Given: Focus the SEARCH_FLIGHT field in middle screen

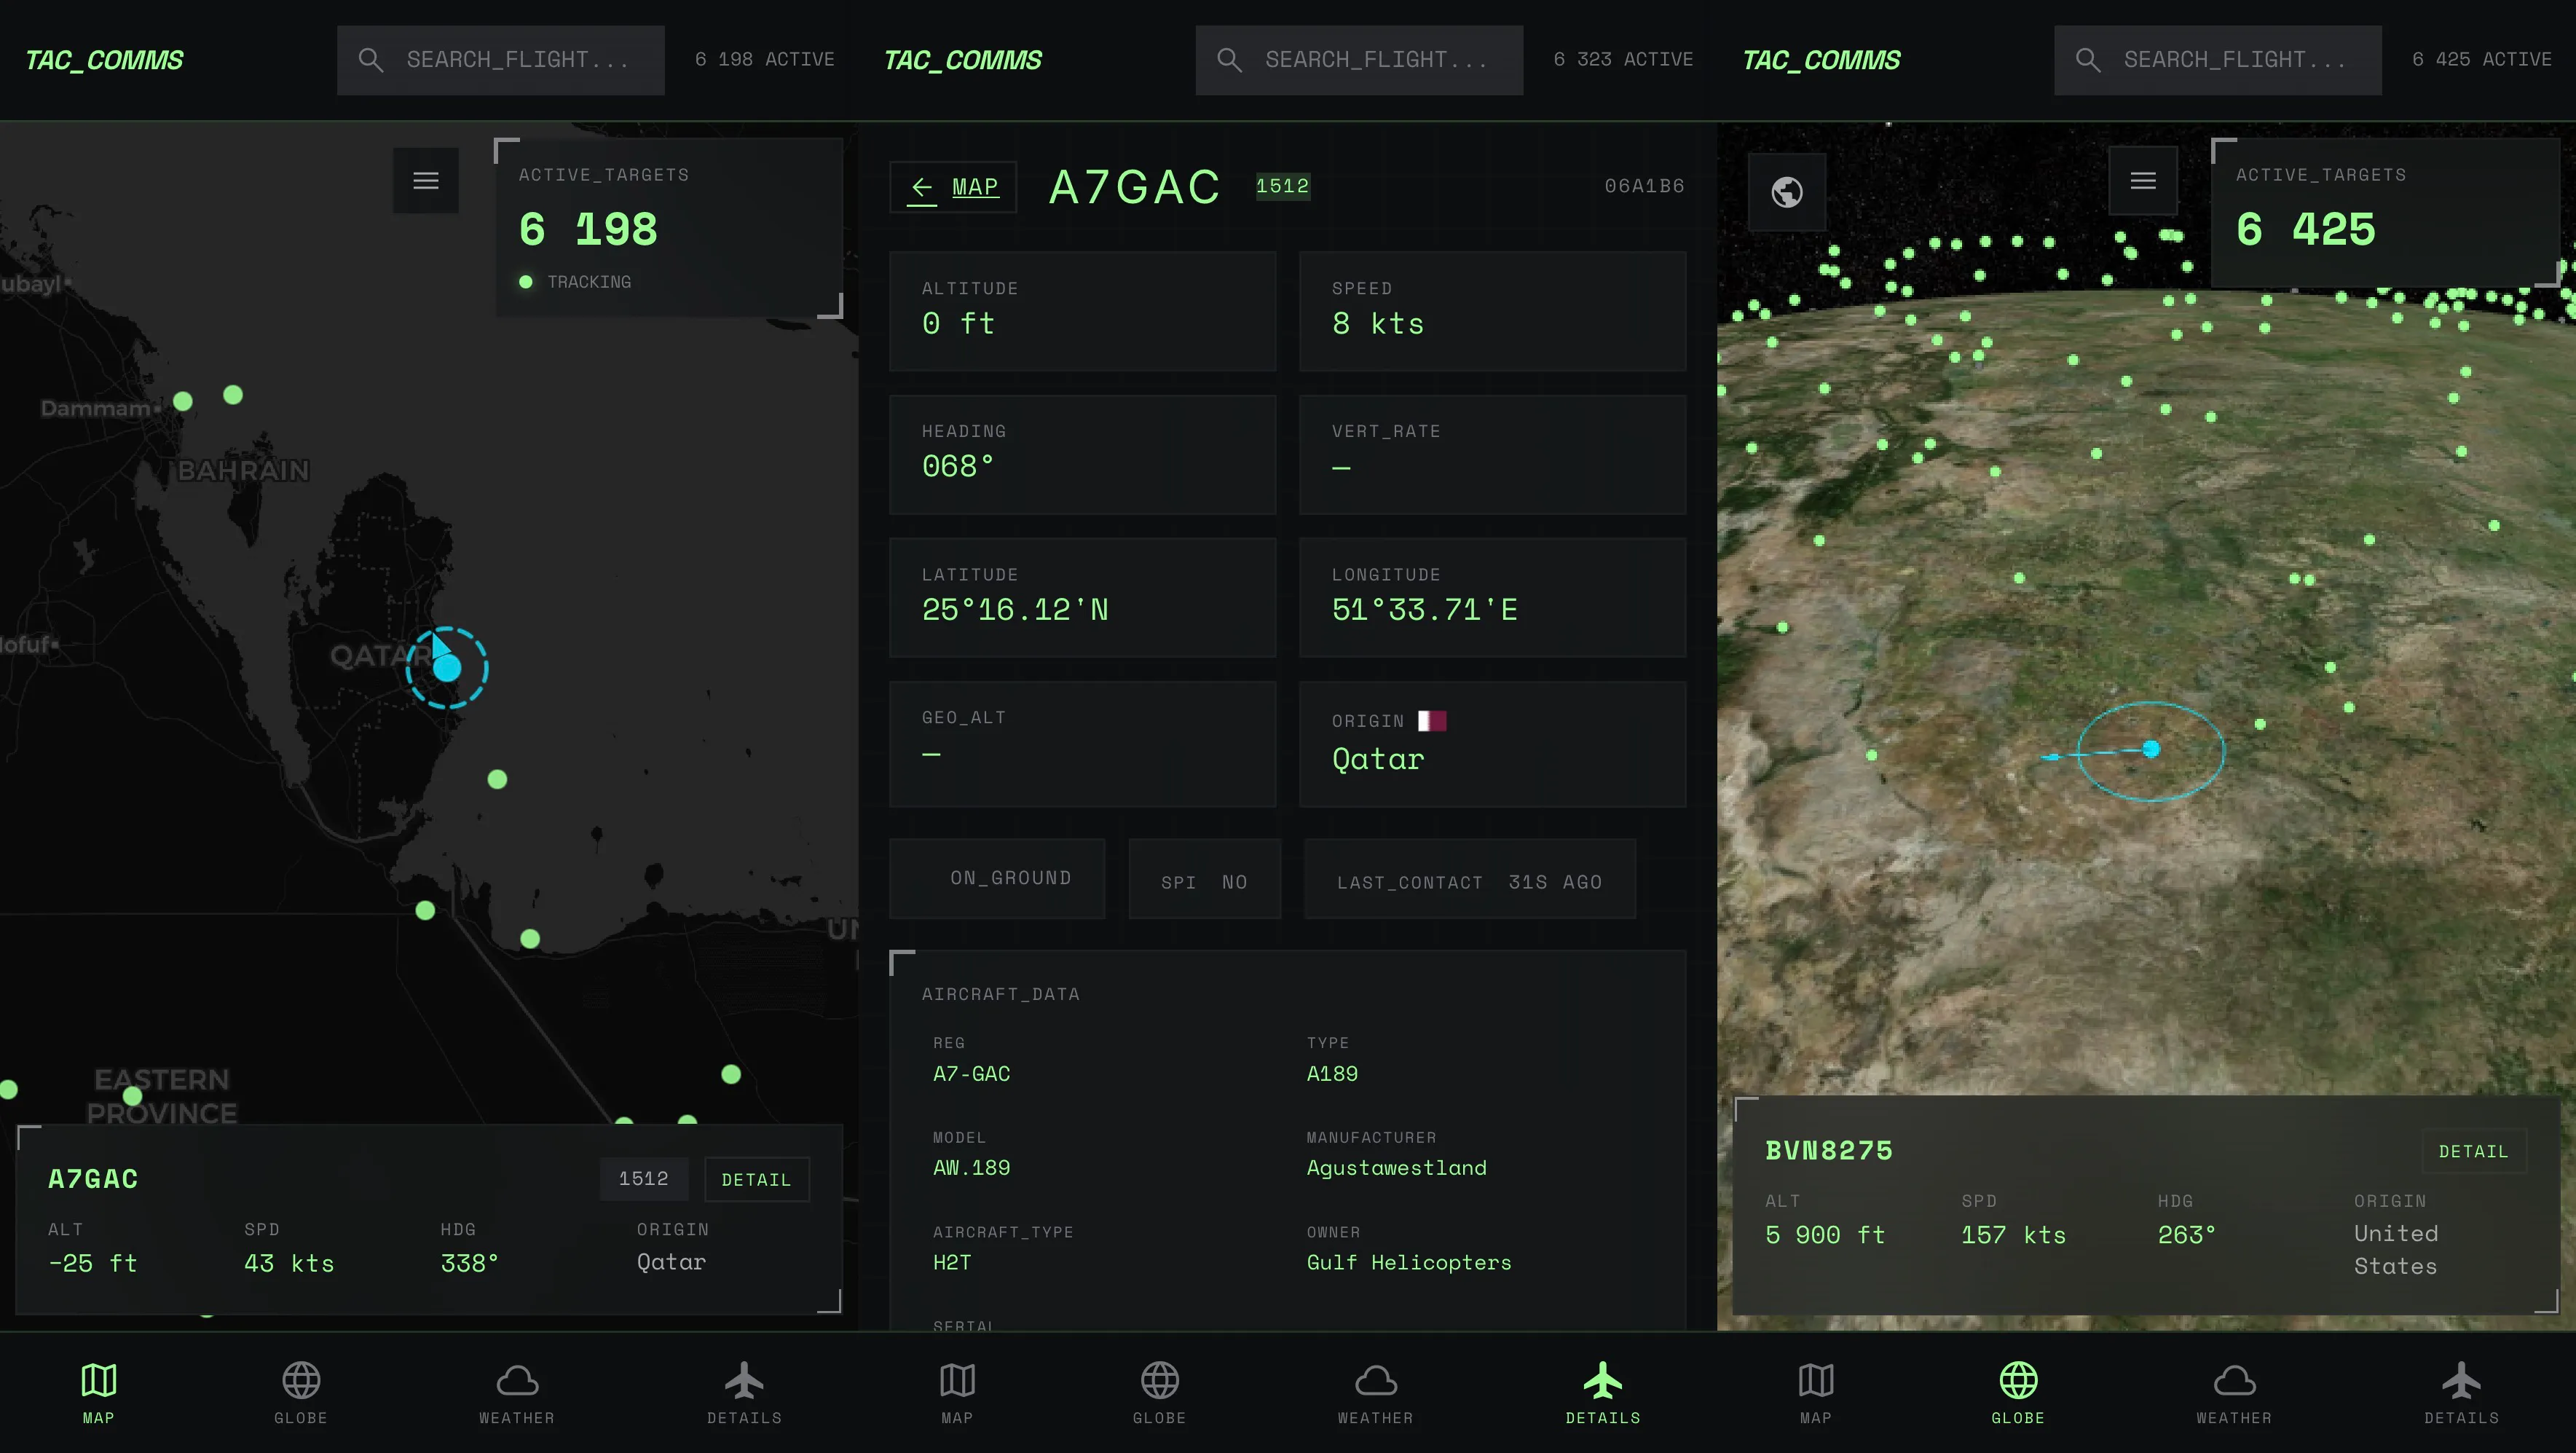Looking at the screenshot, I should tap(1359, 60).
